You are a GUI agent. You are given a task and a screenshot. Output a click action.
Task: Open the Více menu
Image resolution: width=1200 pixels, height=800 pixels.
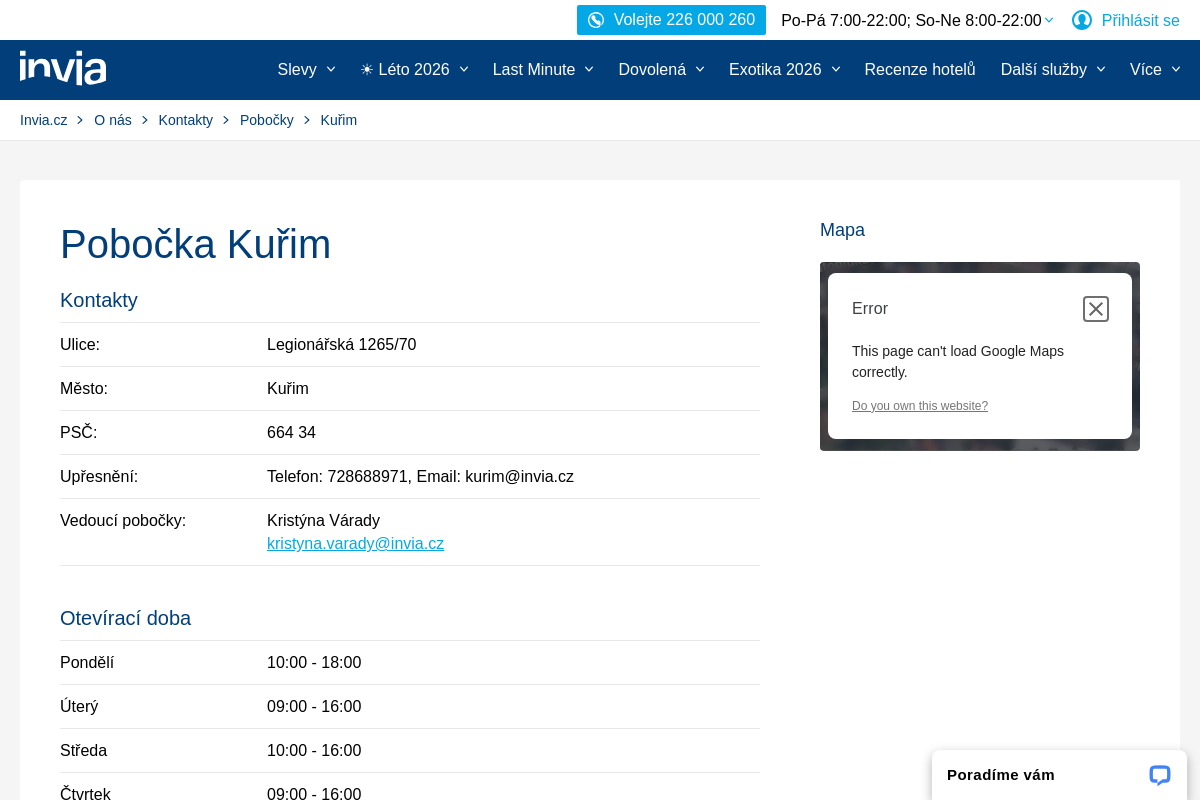point(1146,70)
